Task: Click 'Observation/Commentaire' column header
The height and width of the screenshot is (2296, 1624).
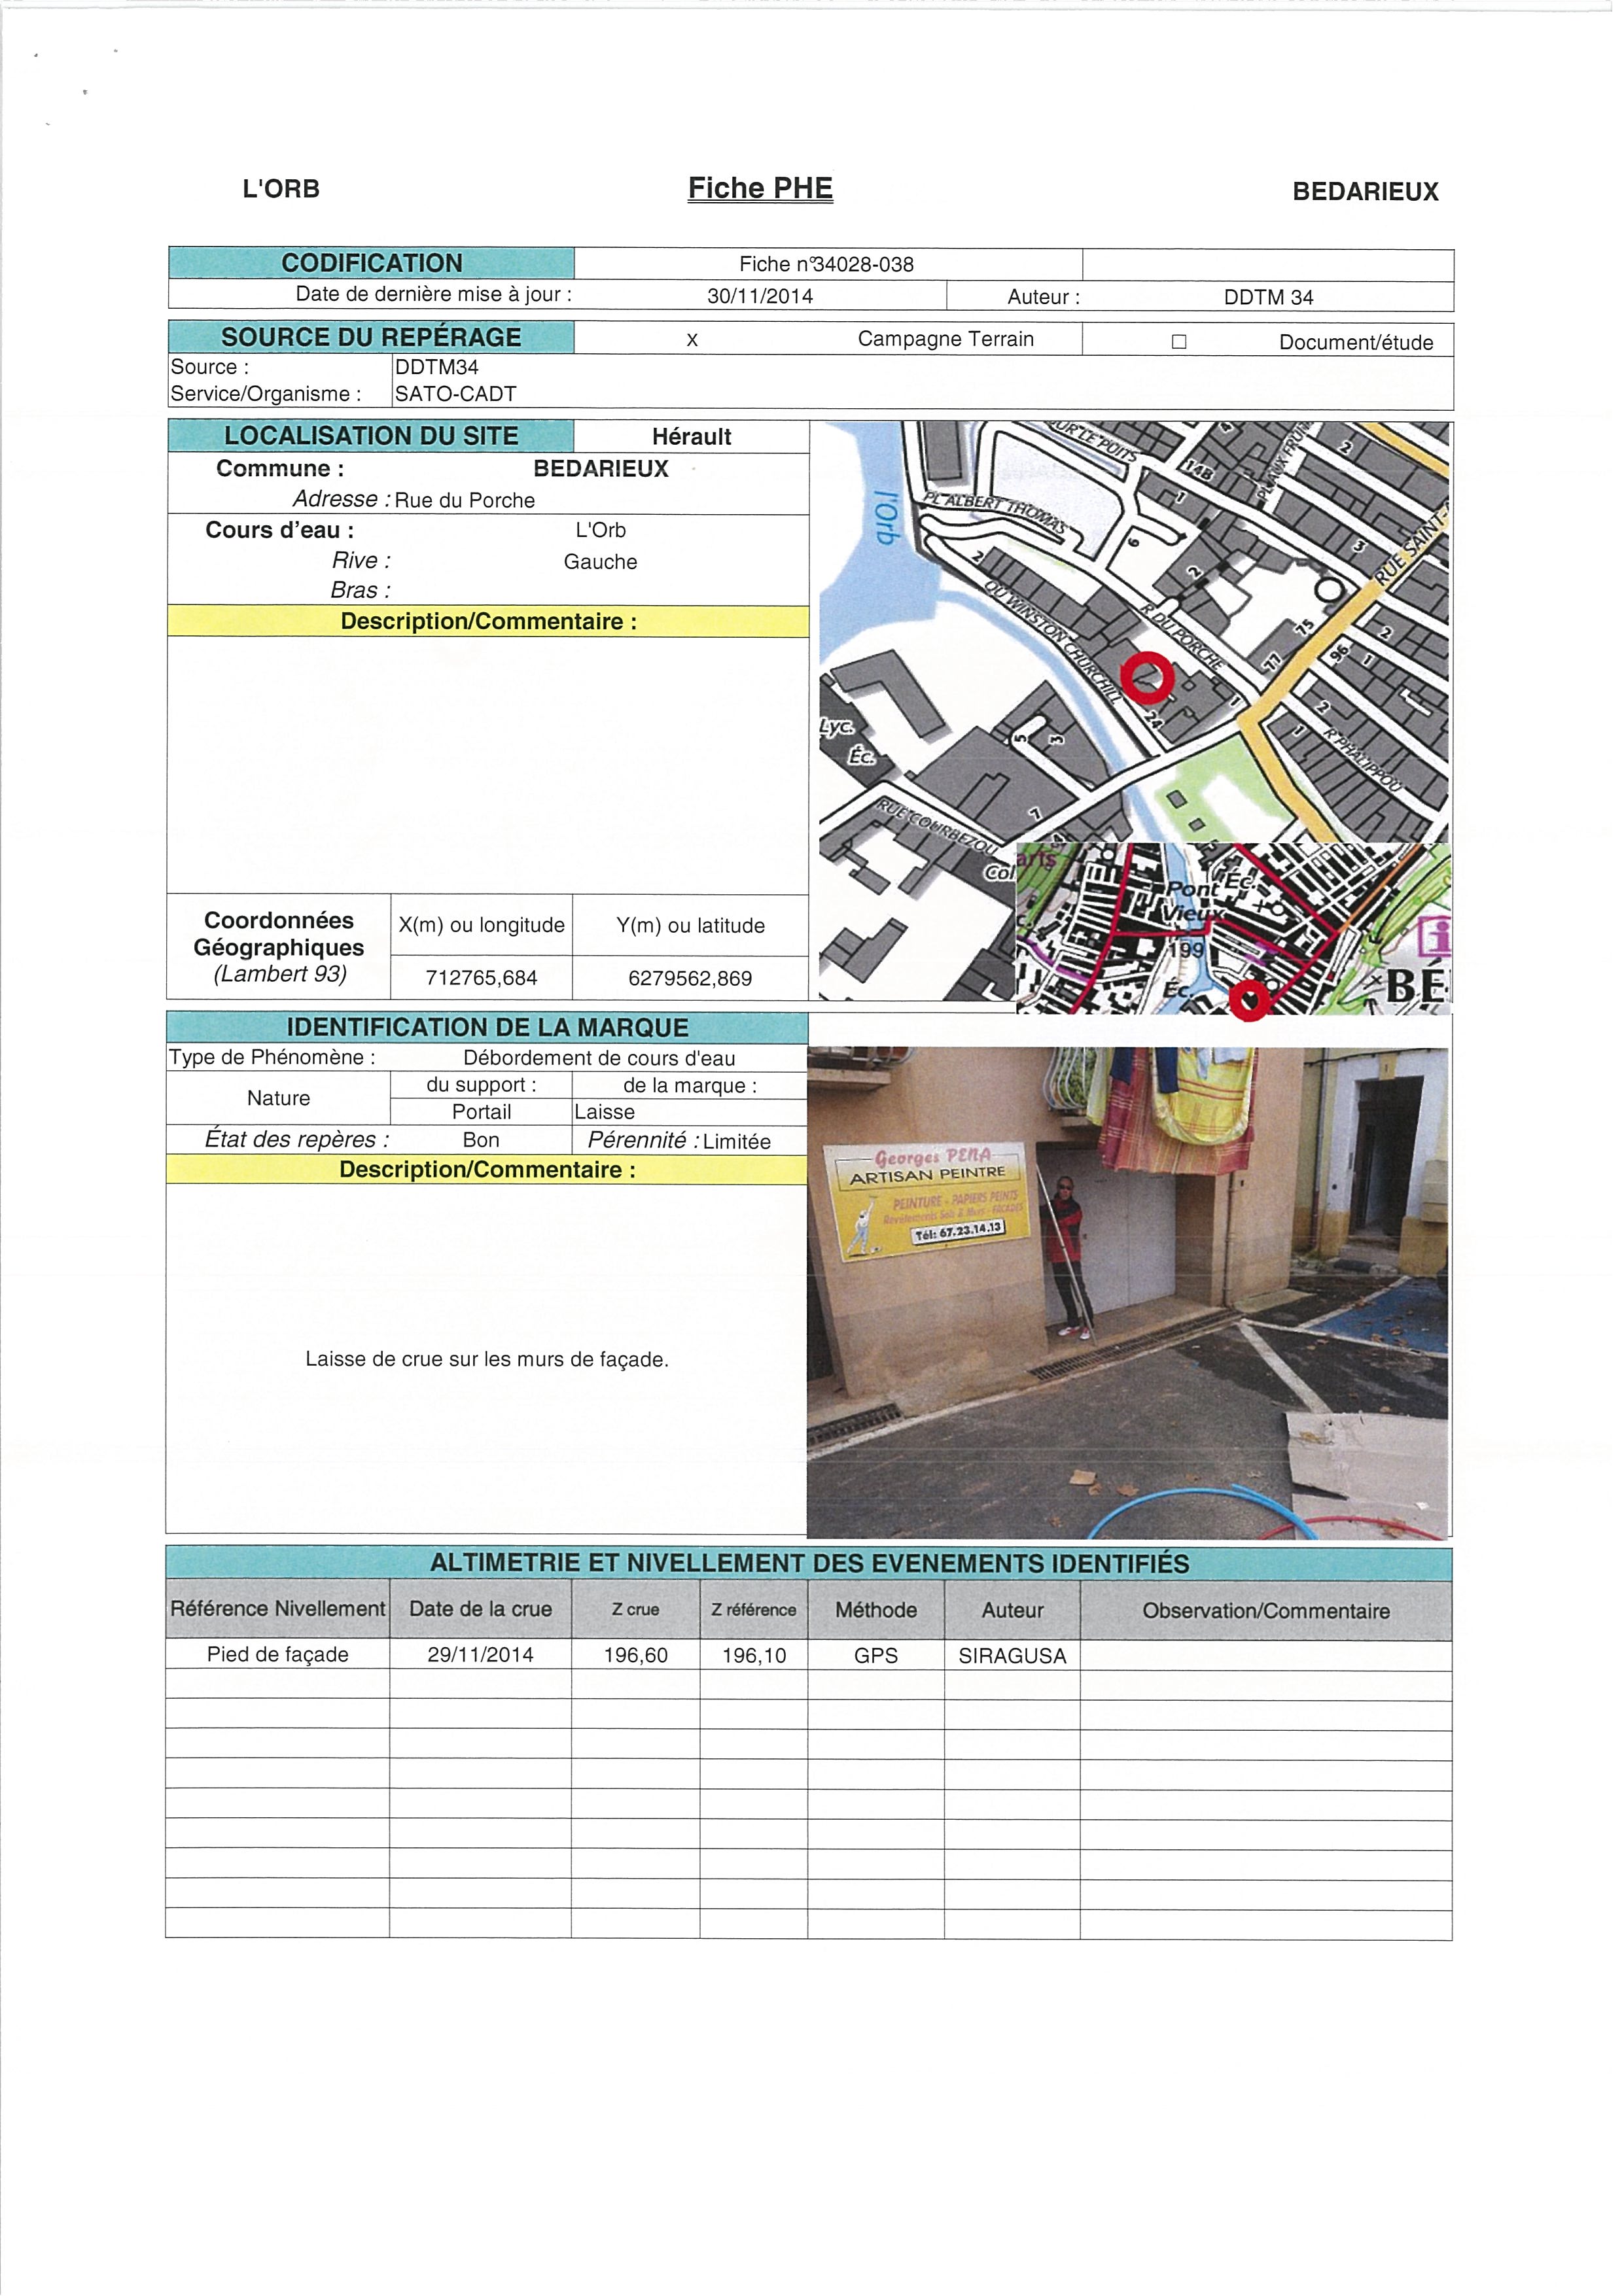Action: tap(1266, 1611)
